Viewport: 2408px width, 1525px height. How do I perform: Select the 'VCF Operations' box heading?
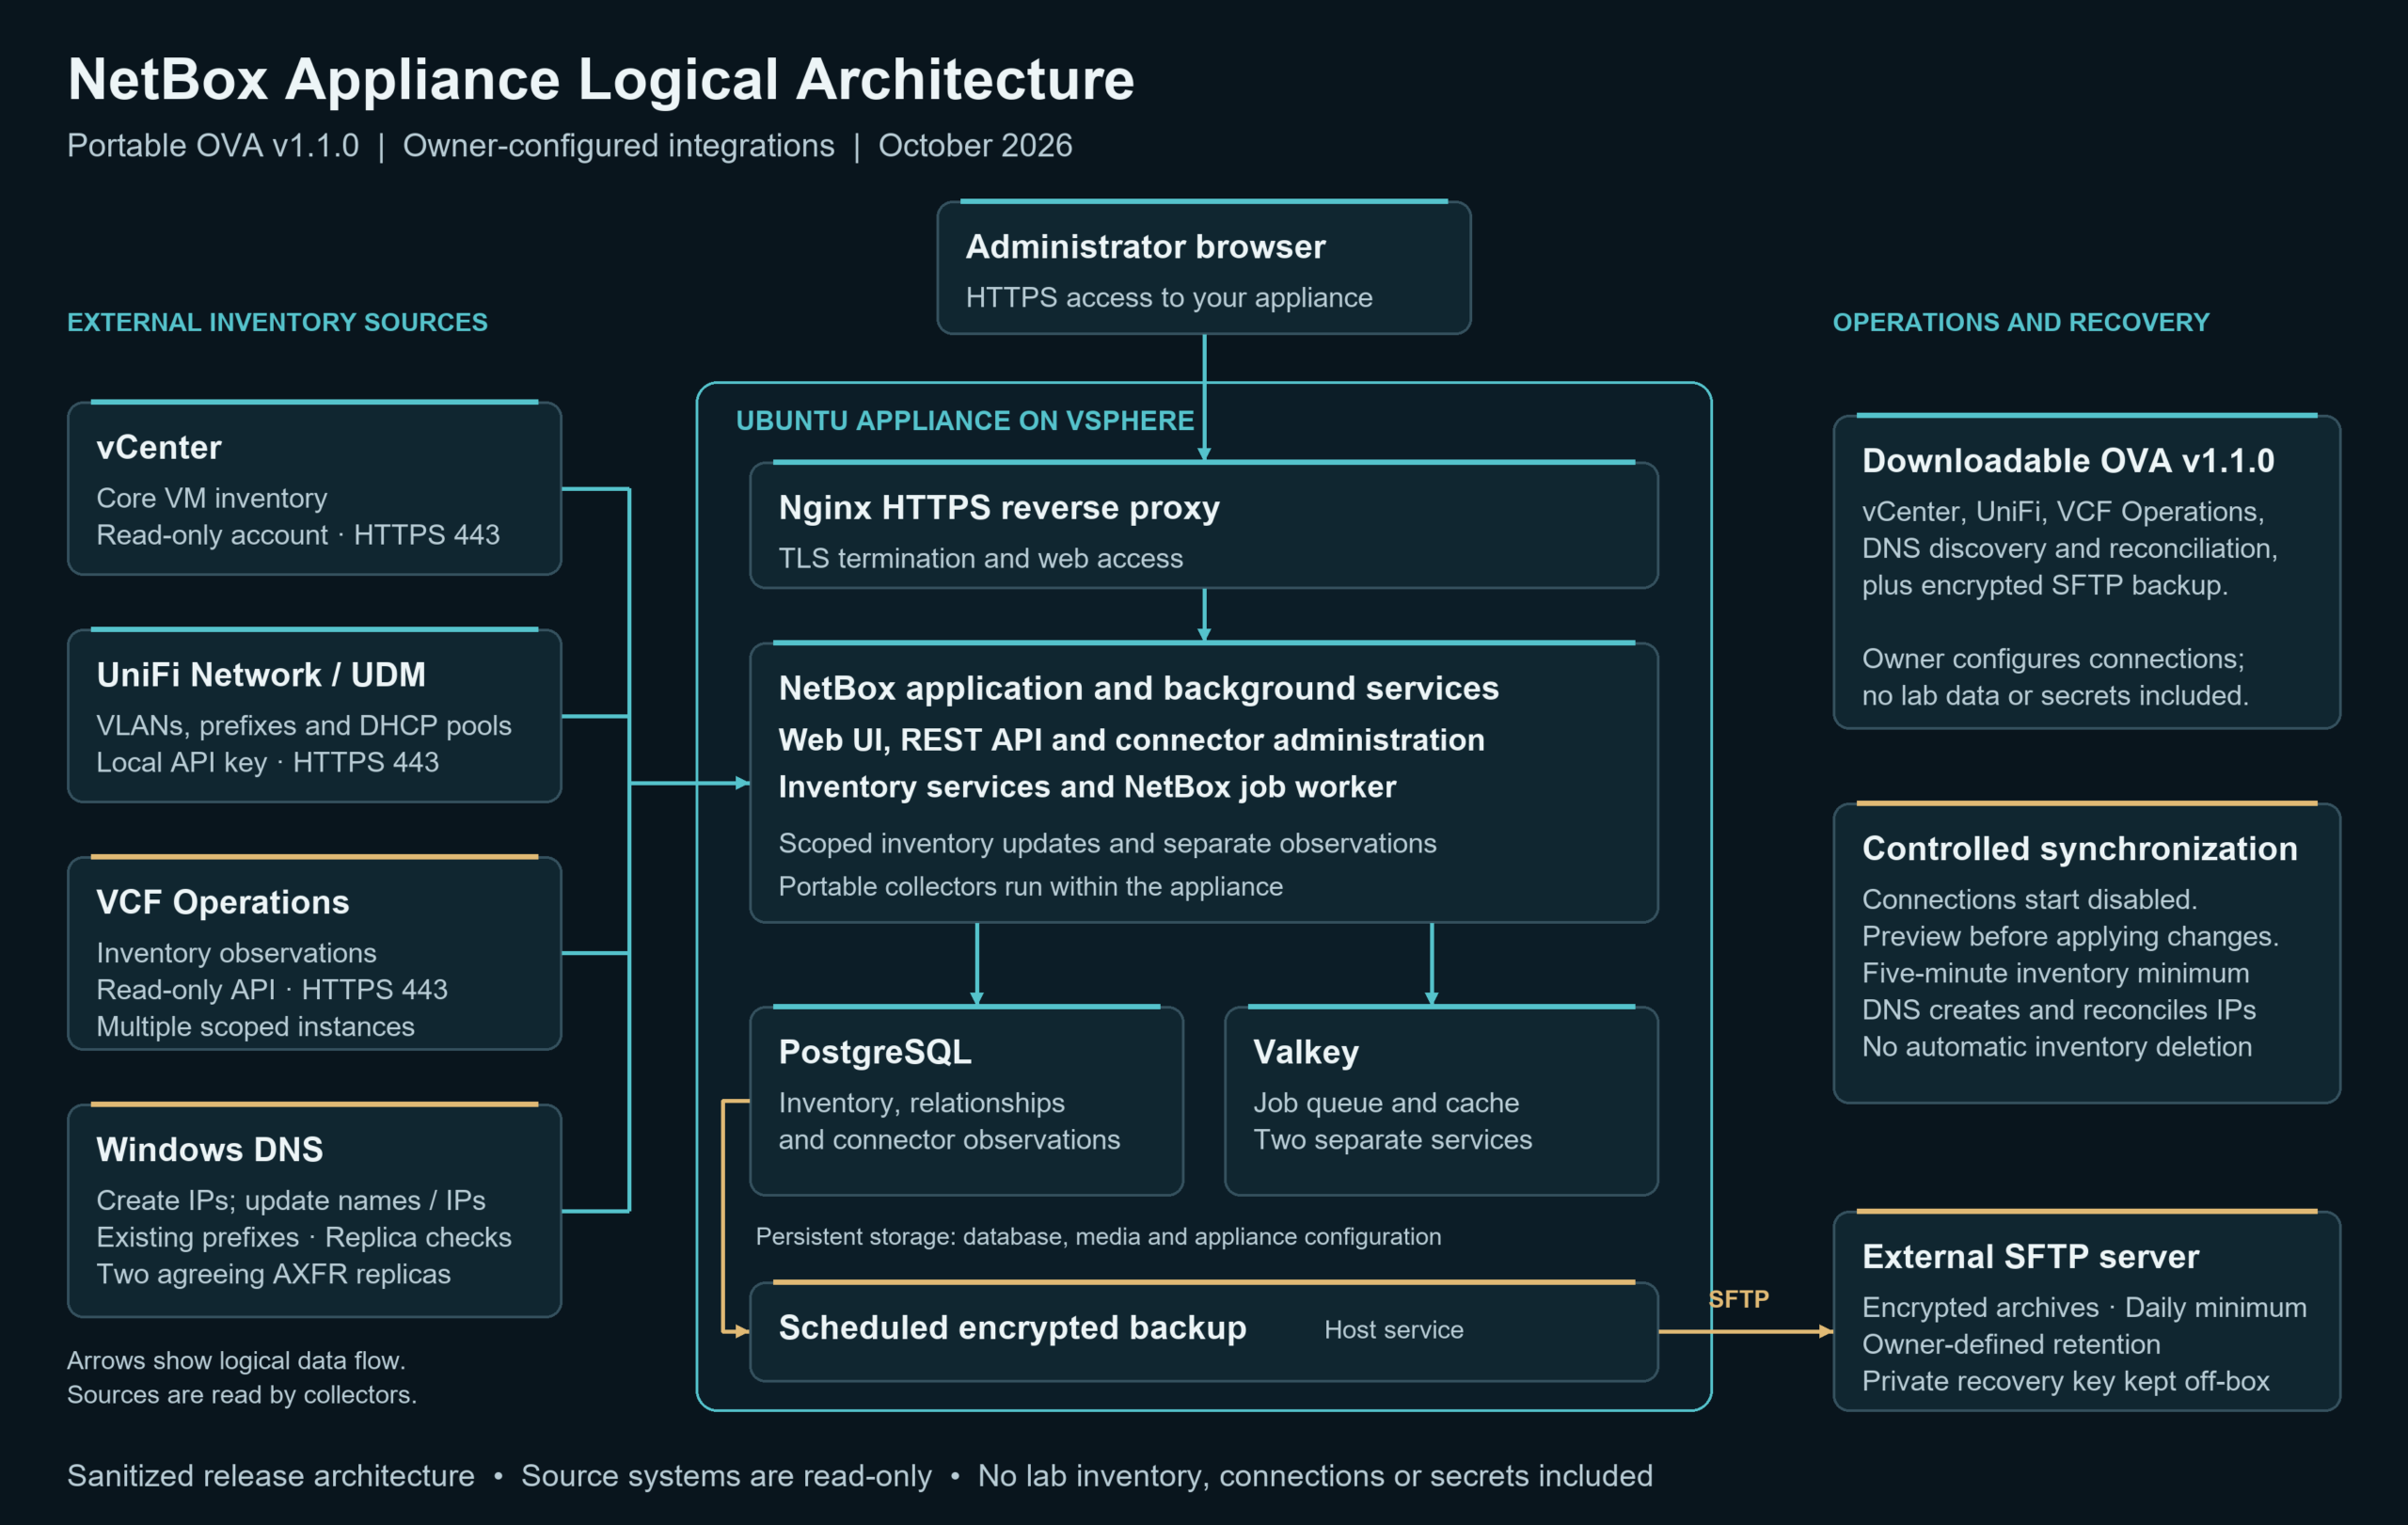pos(223,902)
